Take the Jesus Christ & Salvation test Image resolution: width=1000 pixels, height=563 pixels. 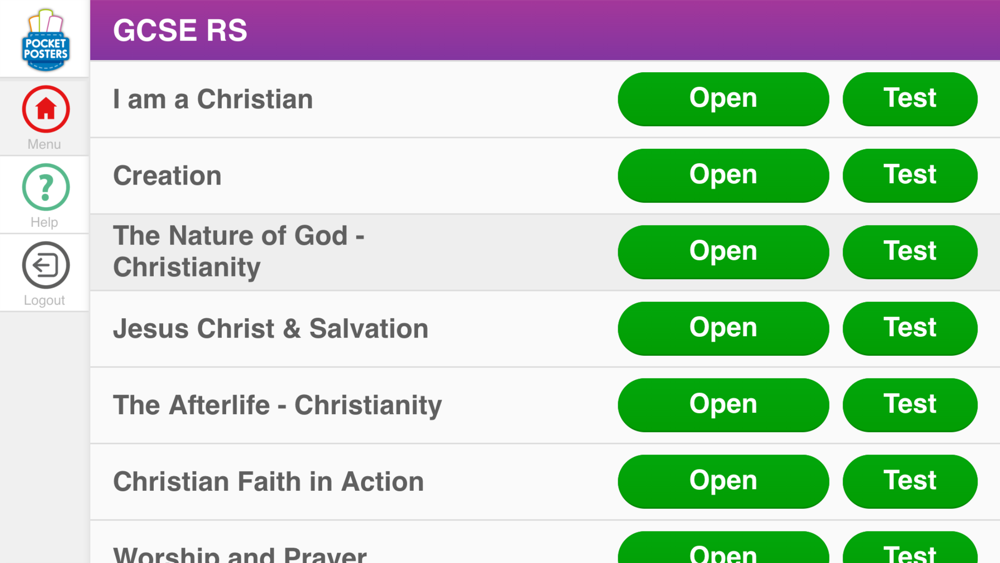(910, 328)
